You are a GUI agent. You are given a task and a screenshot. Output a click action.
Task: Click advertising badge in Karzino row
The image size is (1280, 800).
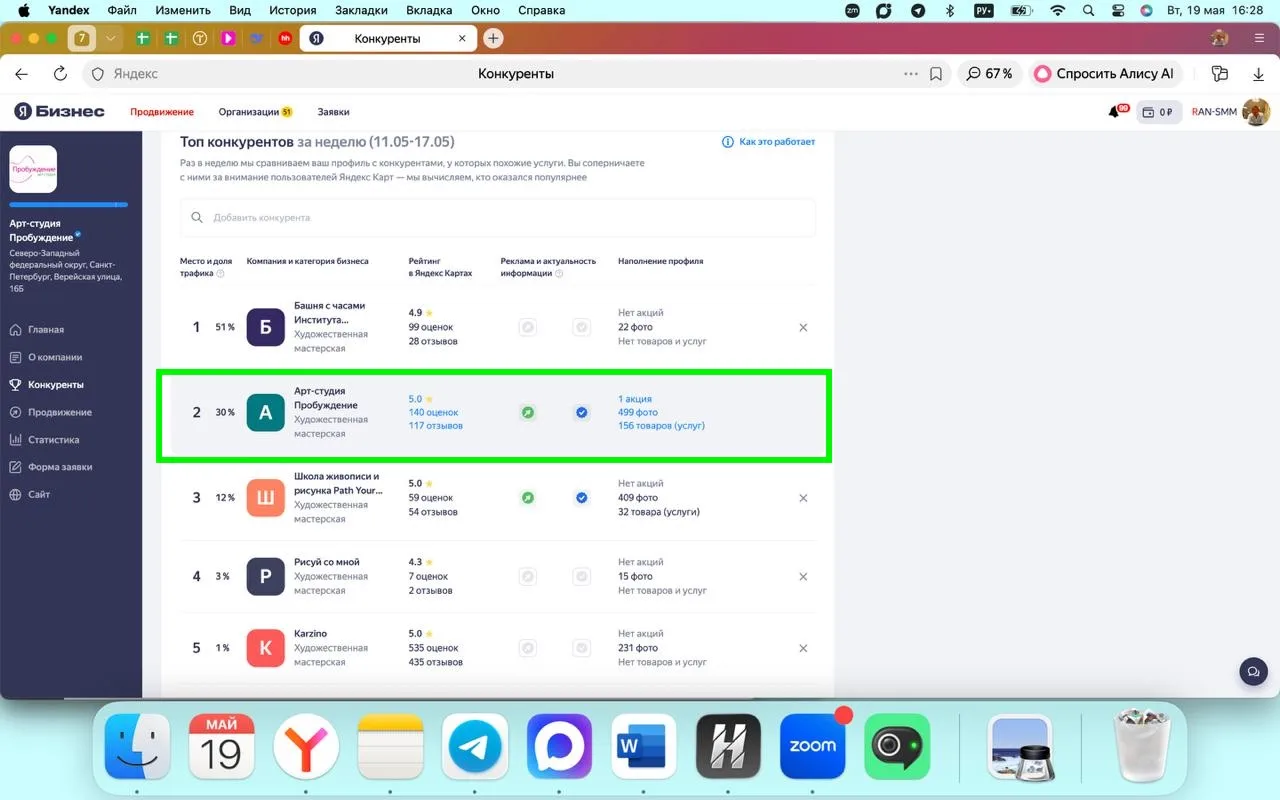coord(527,648)
